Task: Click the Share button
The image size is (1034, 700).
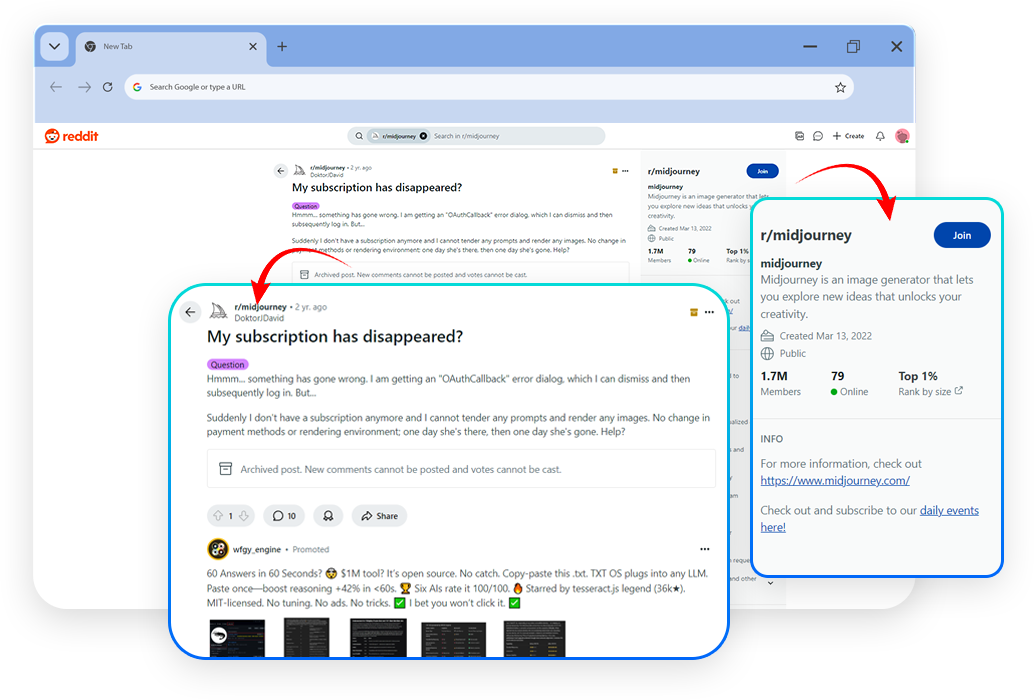Action: [379, 516]
